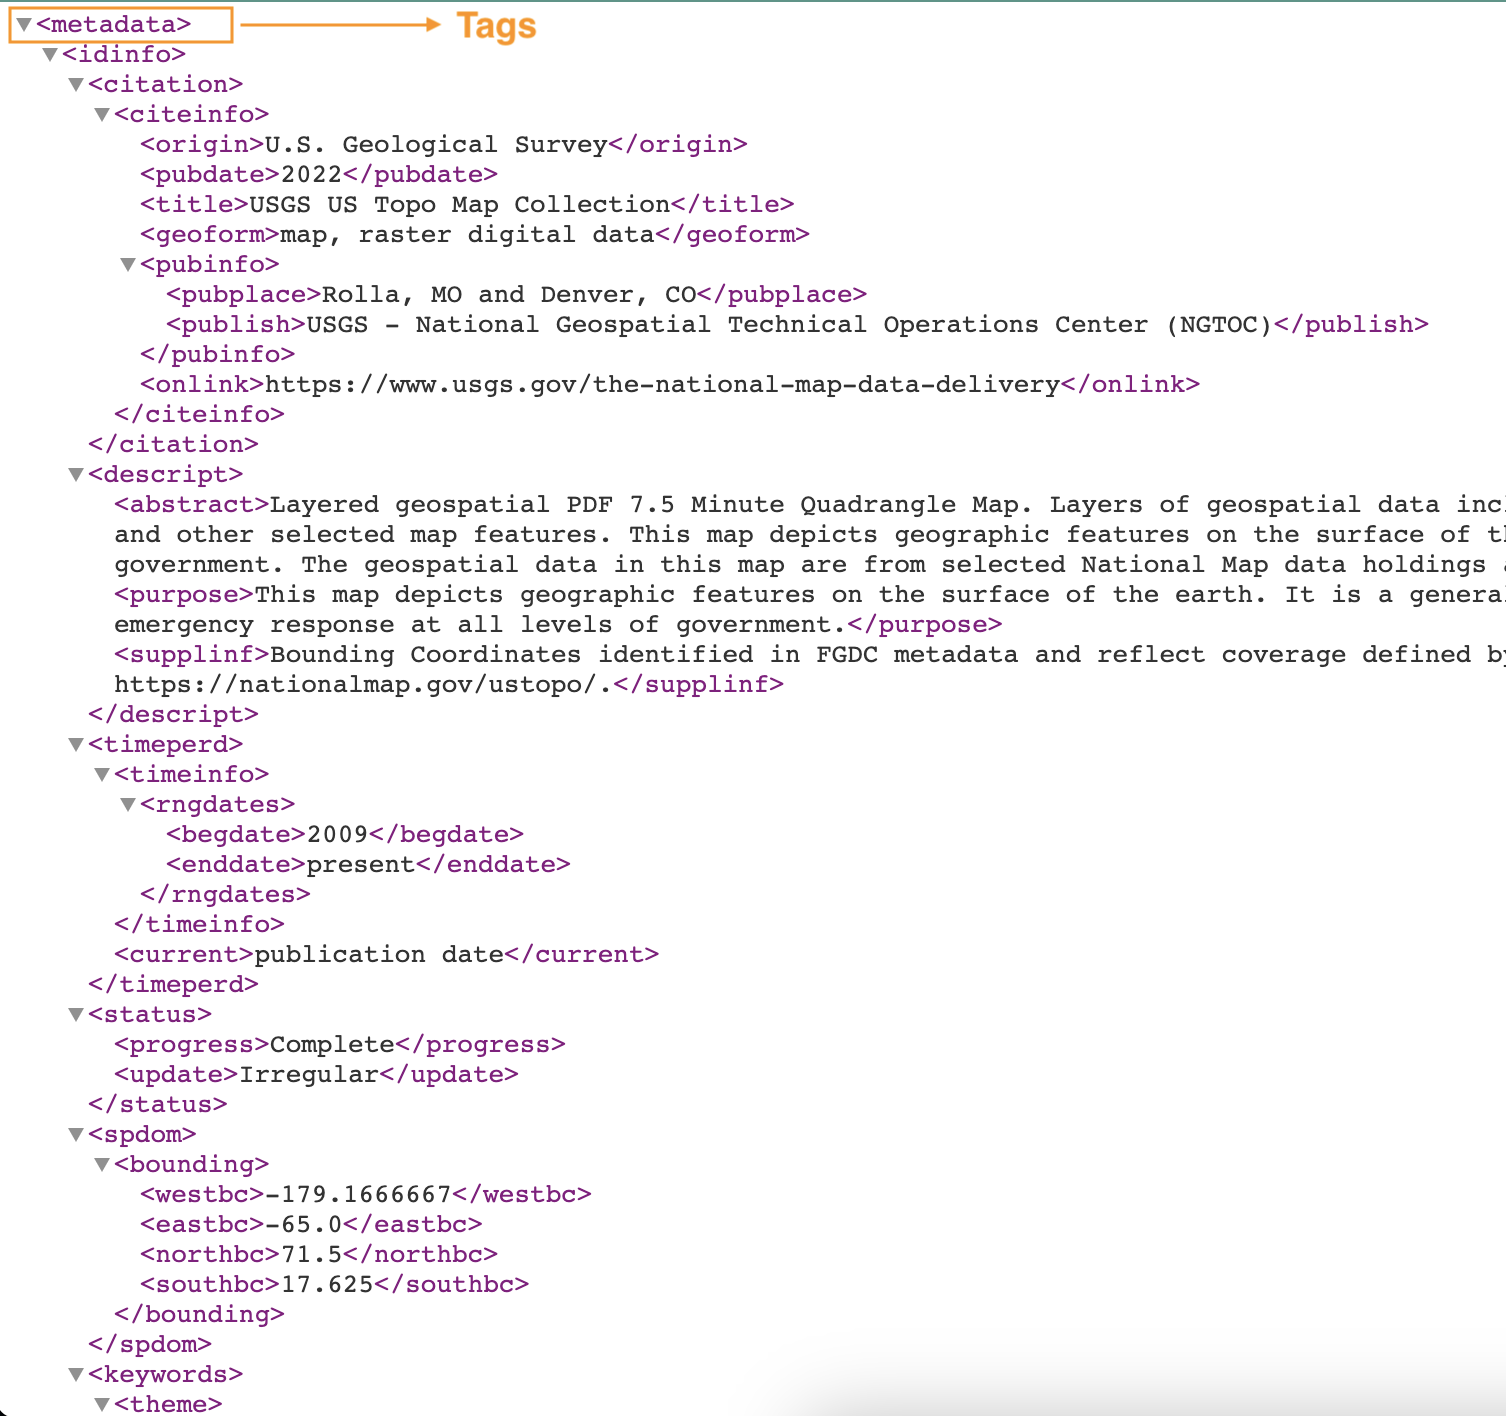Collapse the citeinfo element triangle
1506x1416 pixels.
tap(102, 114)
